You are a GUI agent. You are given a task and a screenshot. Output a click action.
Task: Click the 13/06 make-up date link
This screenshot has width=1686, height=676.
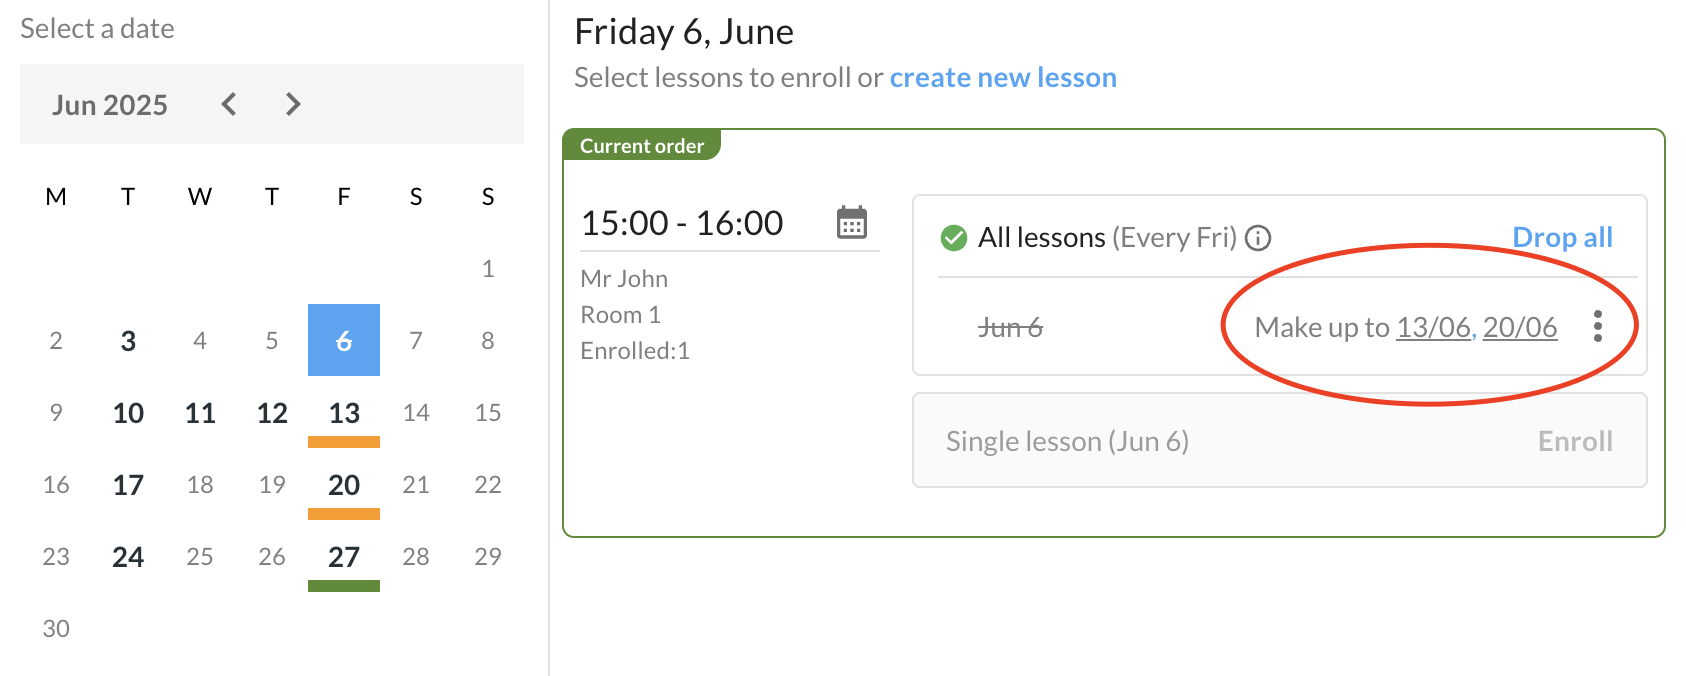point(1434,327)
